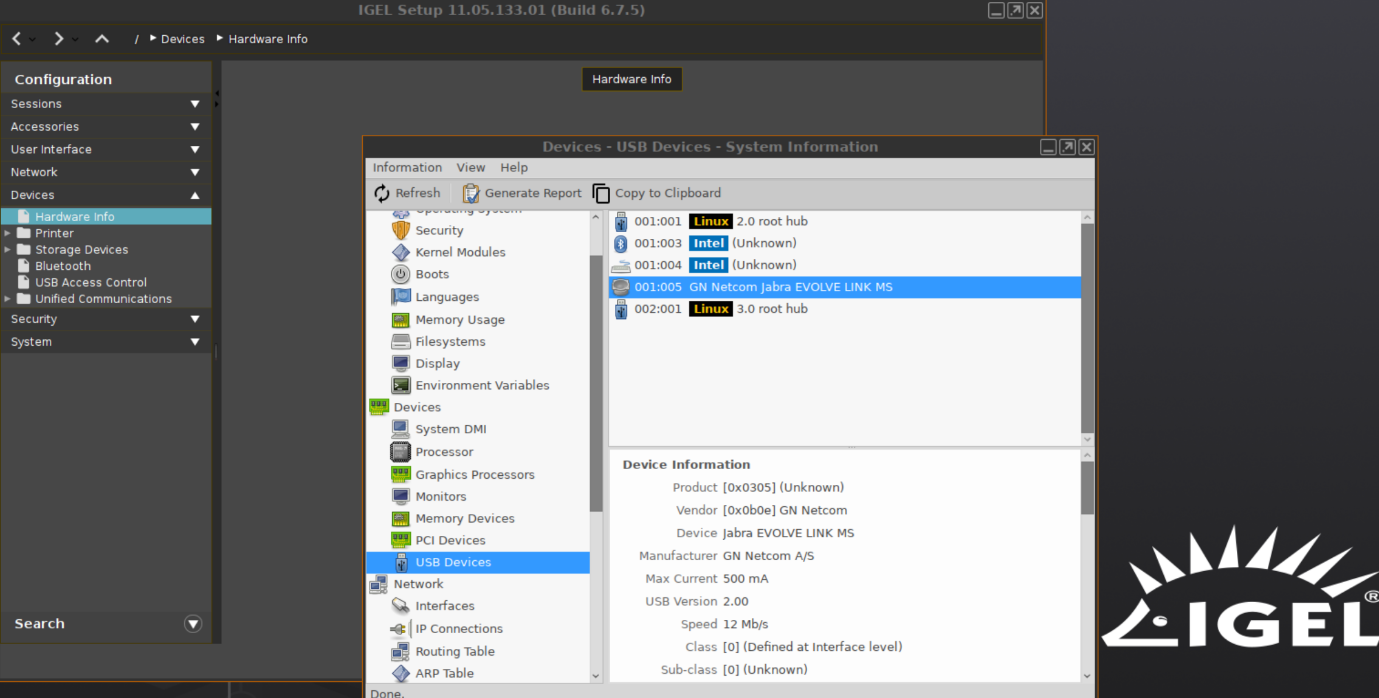Viewport: 1379px width, 698px height.
Task: Select the 002:001 Linux 3.0 root hub row
Action: (x=845, y=309)
